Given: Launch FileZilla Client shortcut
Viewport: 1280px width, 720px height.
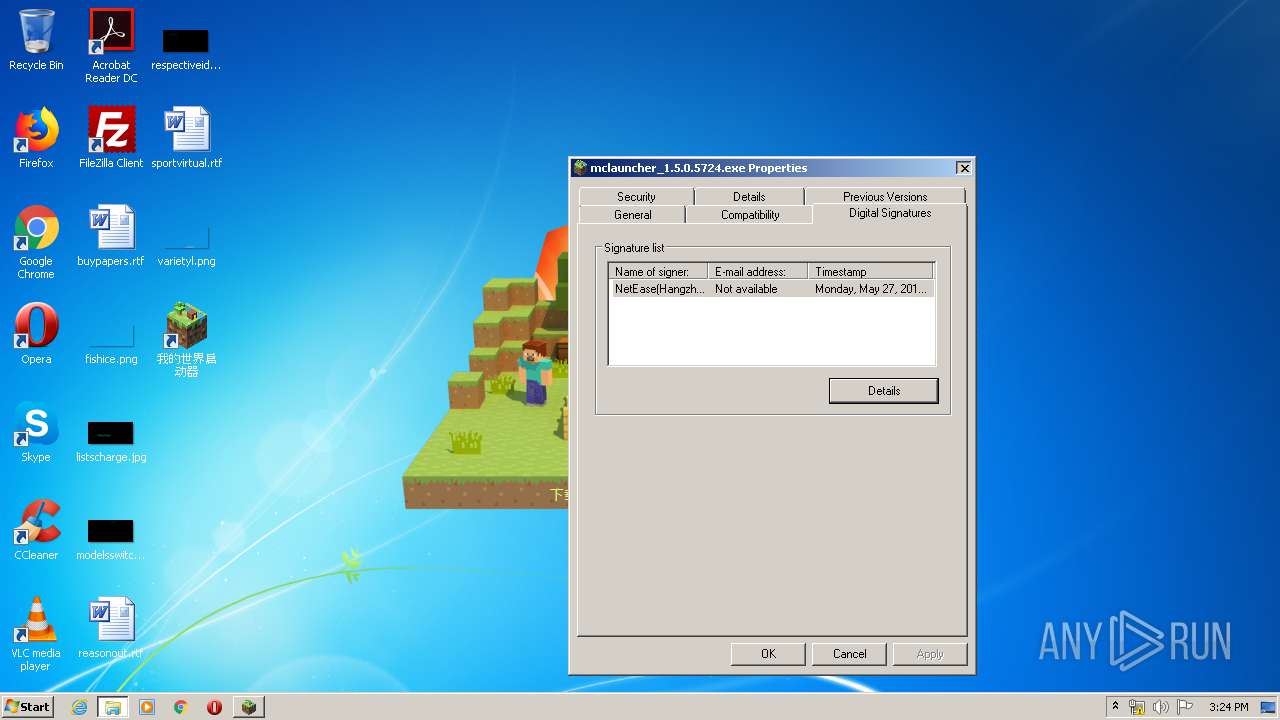Looking at the screenshot, I should [x=111, y=138].
